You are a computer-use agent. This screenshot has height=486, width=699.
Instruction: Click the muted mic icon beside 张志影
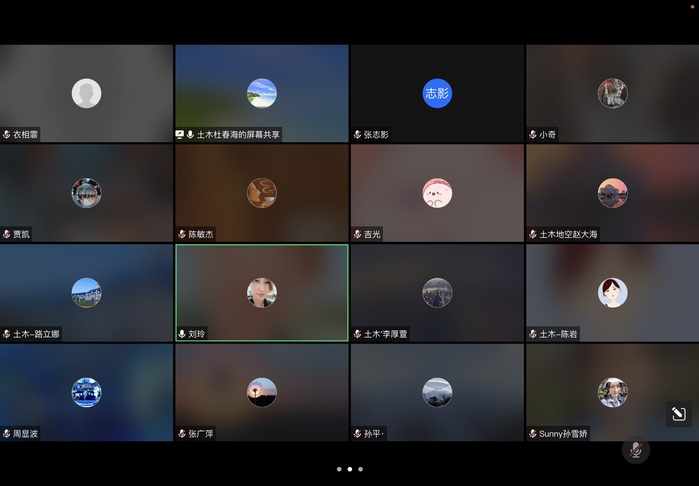click(357, 134)
